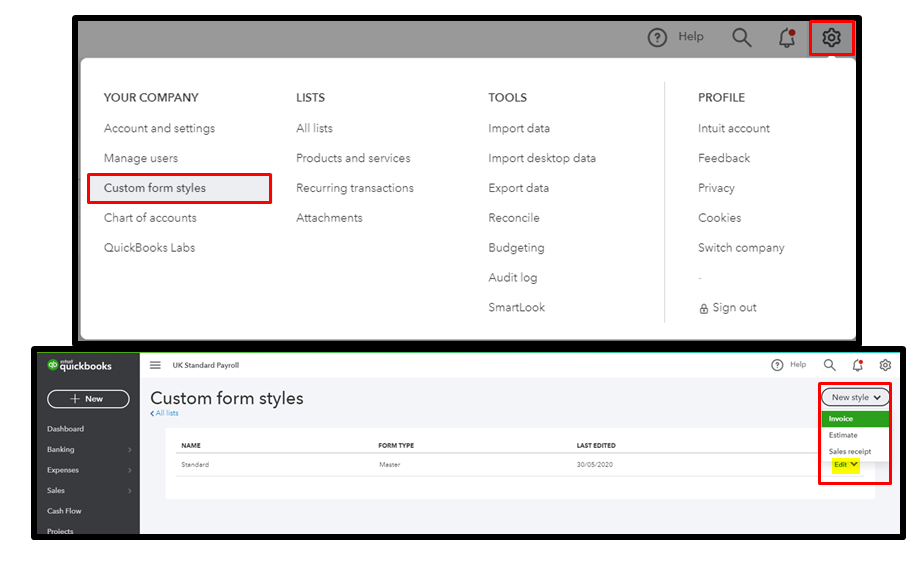Open Cash Flow in the sidebar
This screenshot has height=574, width=916.
pos(64,511)
